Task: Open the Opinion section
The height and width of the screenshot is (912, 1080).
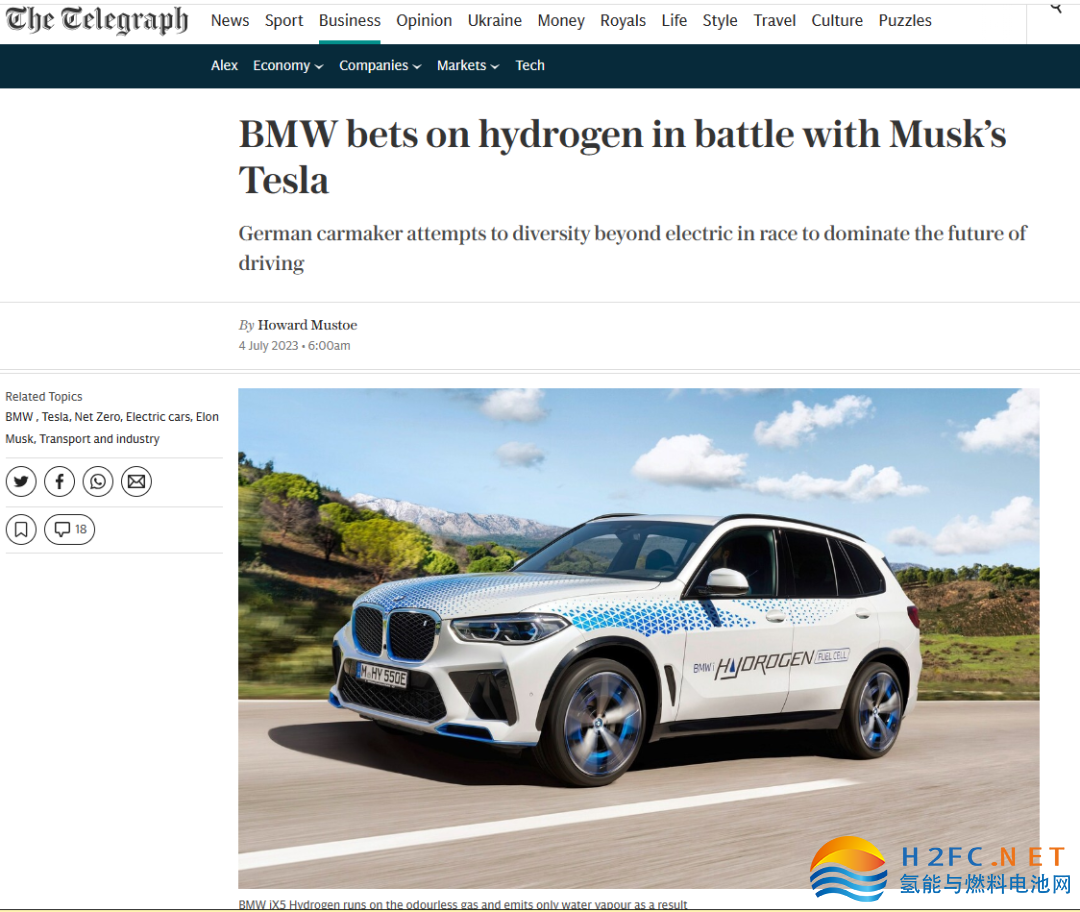Action: pyautogui.click(x=424, y=21)
